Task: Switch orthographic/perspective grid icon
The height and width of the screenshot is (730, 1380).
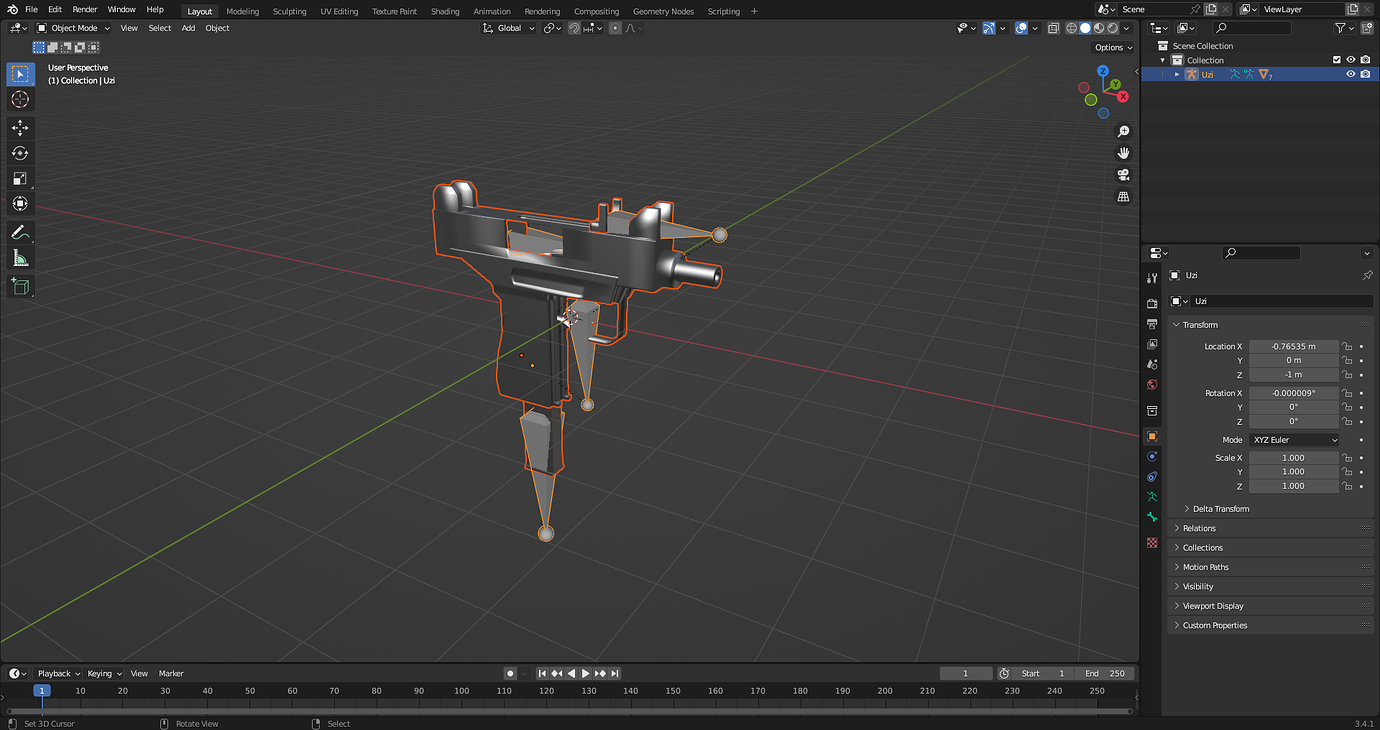Action: point(1123,197)
